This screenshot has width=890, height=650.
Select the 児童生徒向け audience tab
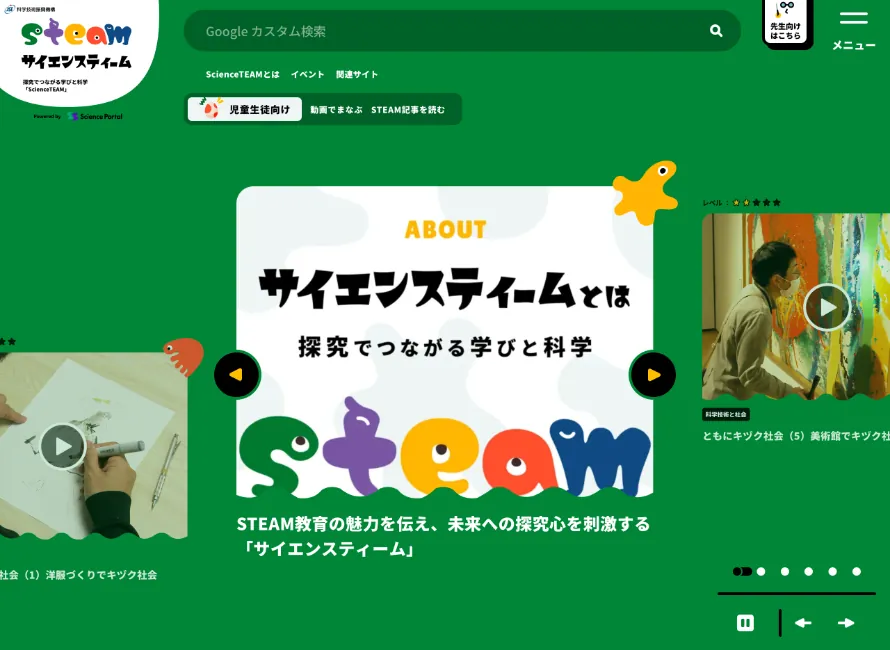click(245, 109)
